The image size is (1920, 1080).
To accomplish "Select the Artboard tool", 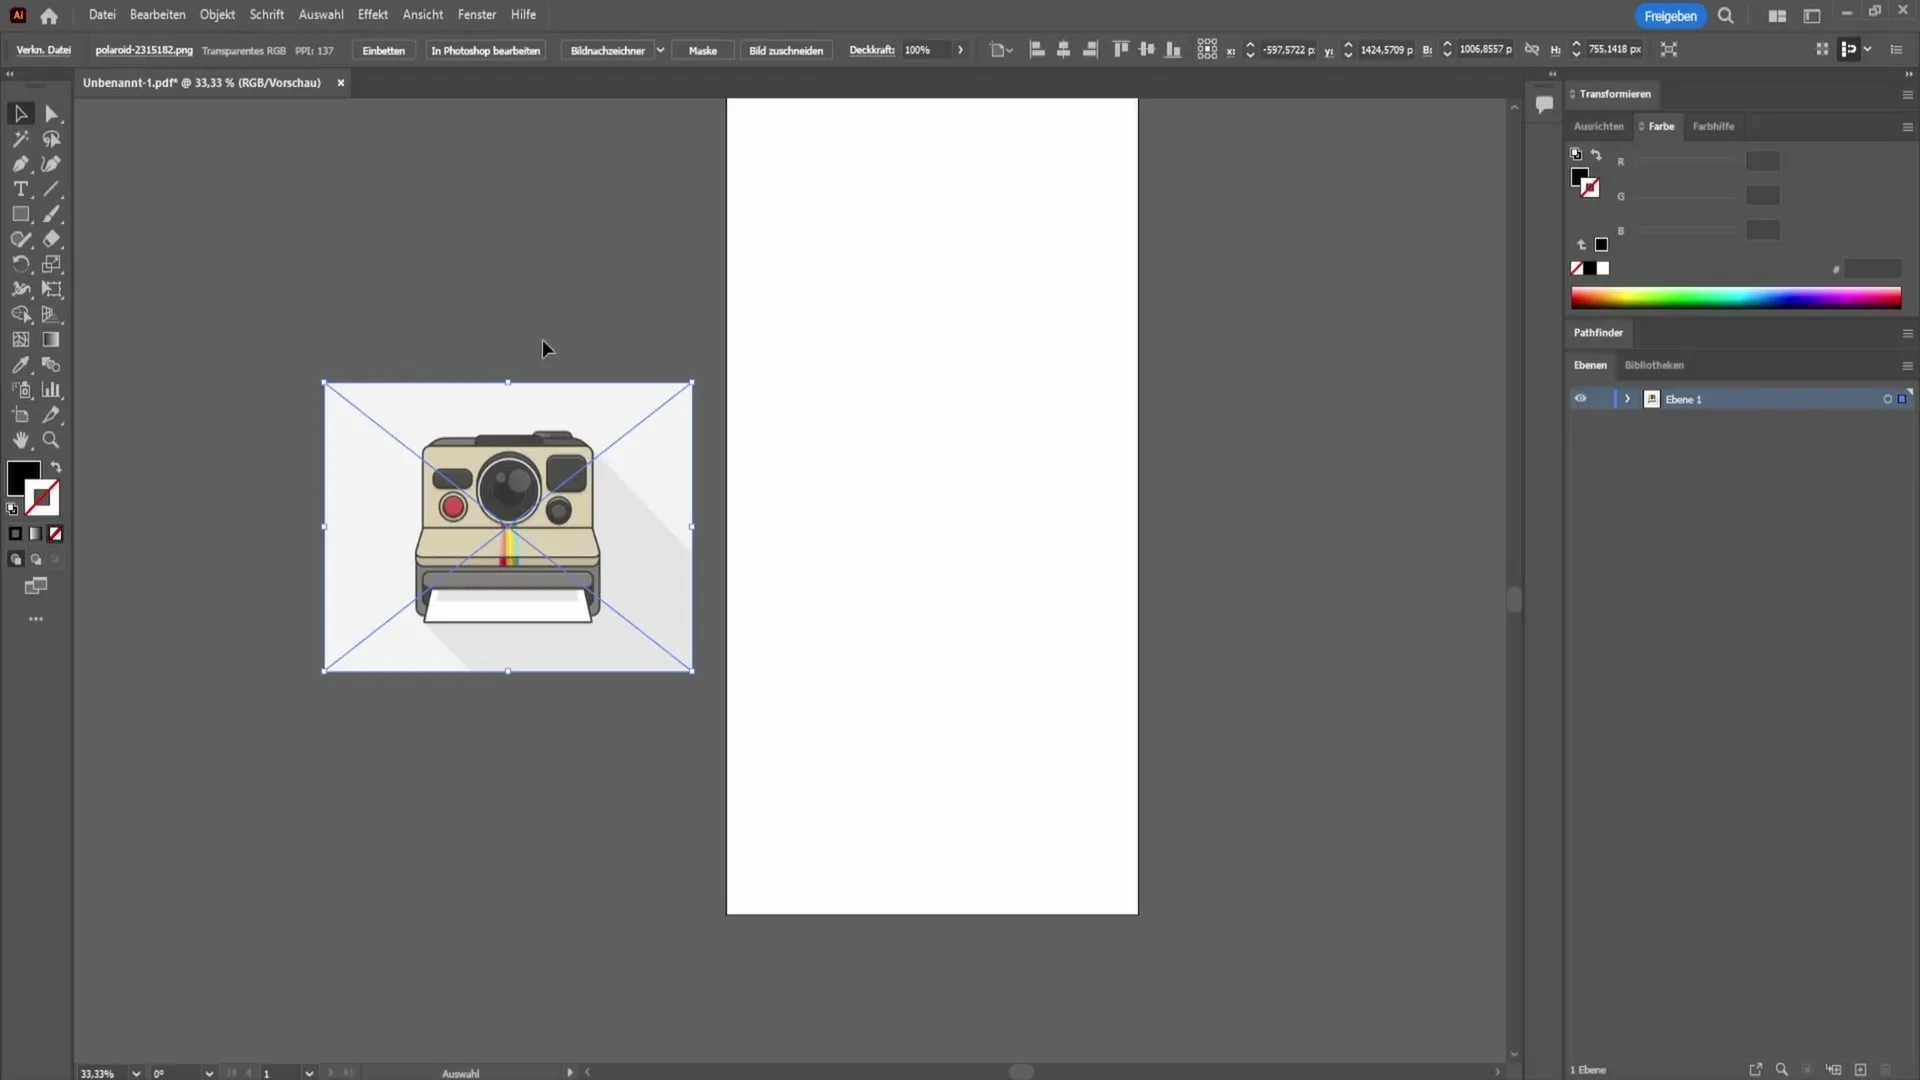I will point(20,415).
